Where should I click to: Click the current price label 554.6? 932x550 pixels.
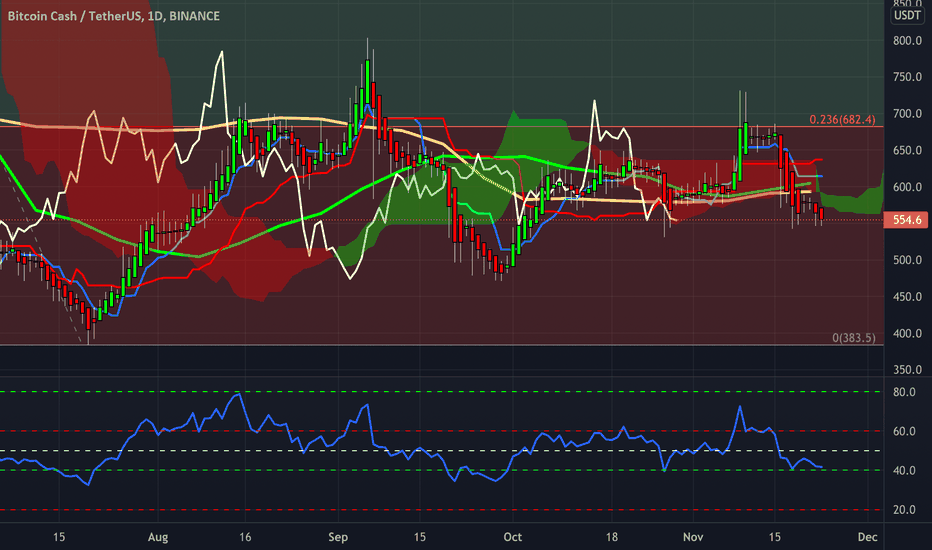coord(906,220)
